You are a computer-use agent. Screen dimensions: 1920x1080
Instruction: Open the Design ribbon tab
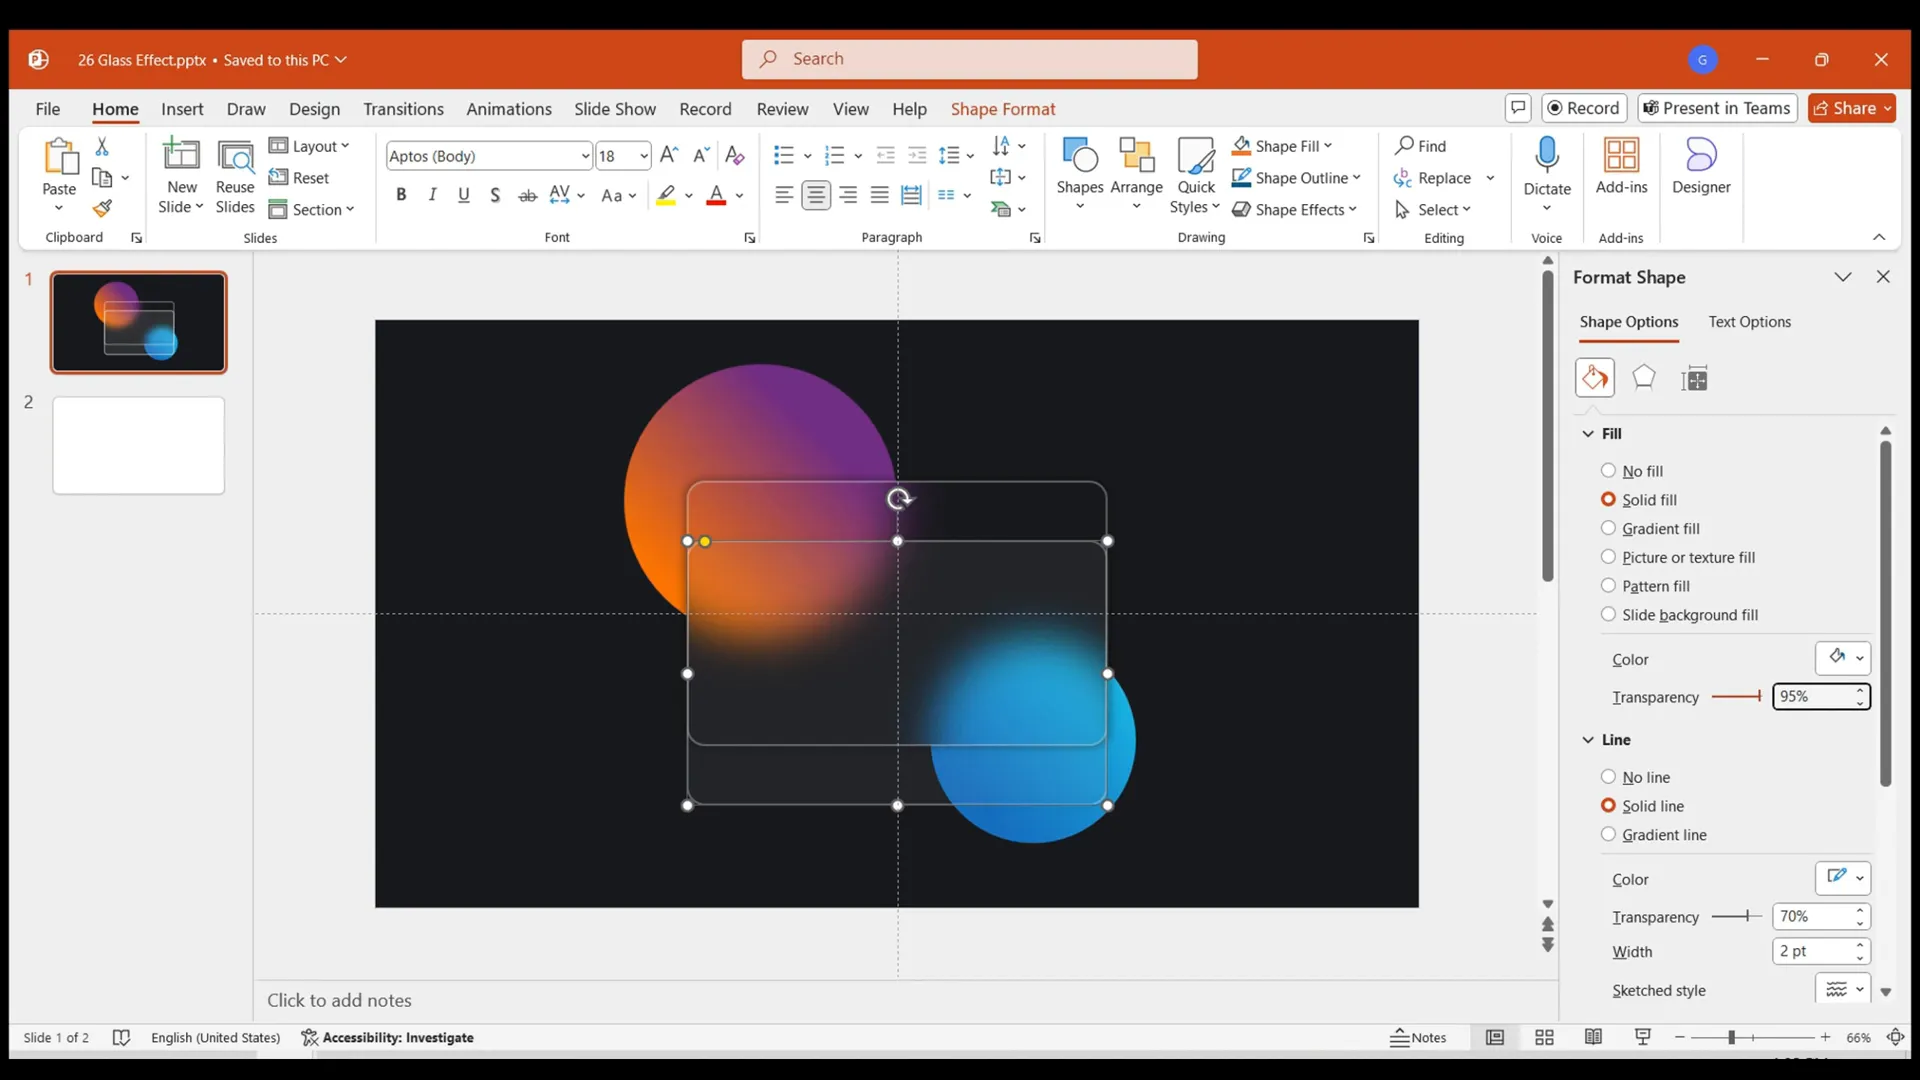tap(314, 109)
